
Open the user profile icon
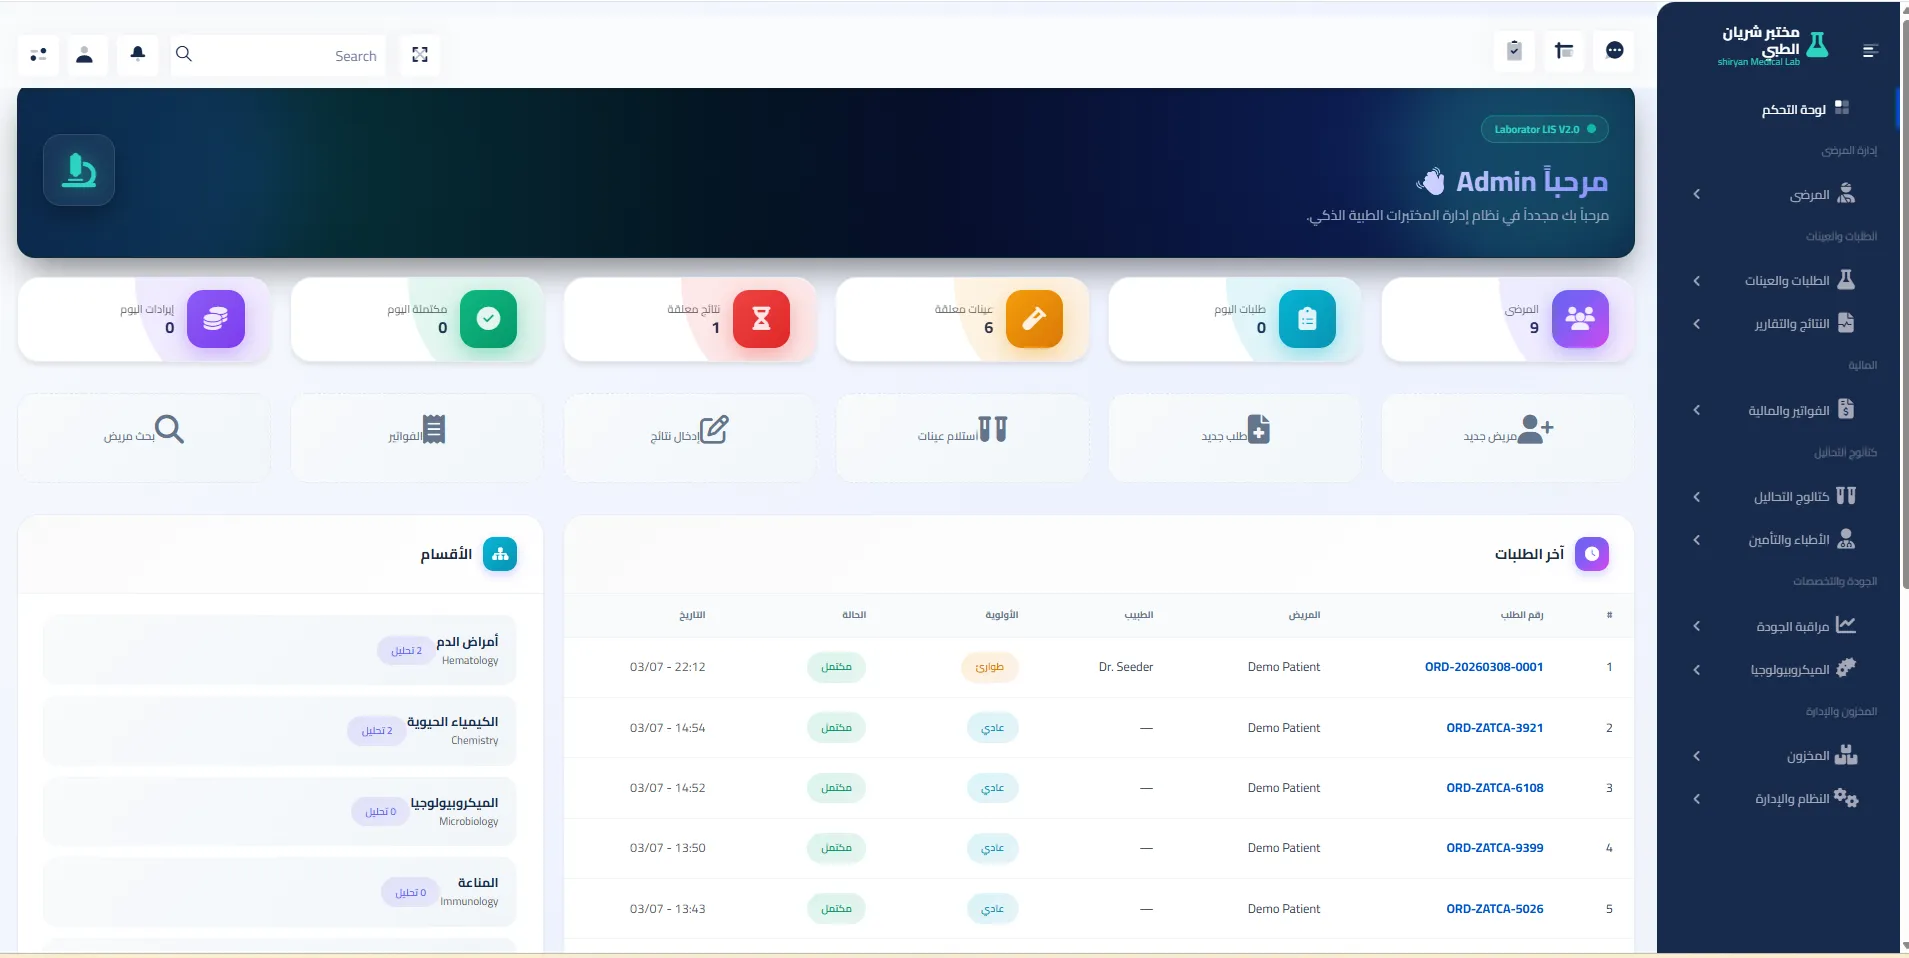click(x=85, y=55)
